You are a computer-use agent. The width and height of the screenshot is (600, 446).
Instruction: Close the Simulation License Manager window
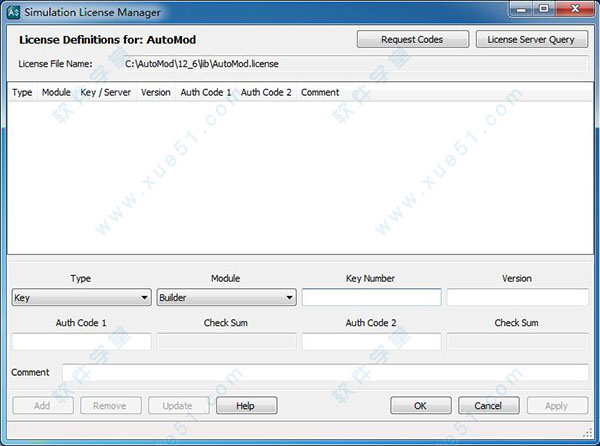click(x=575, y=9)
